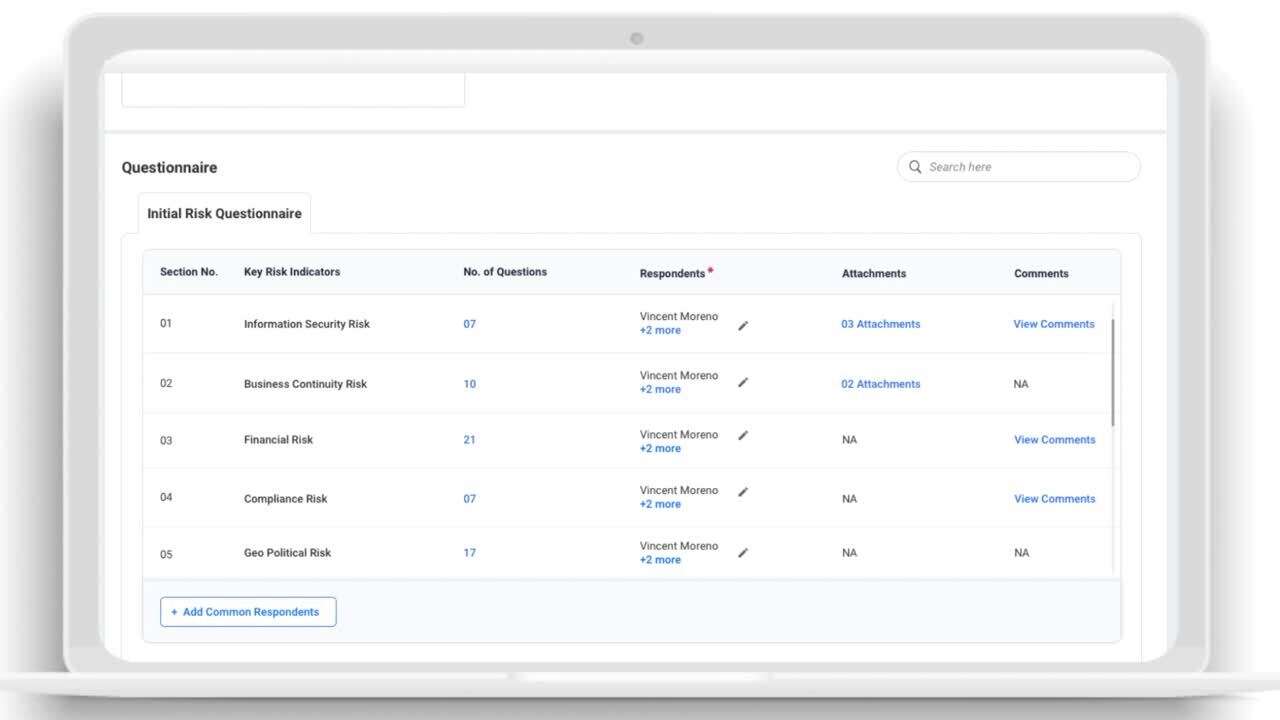This screenshot has width=1280, height=720.
Task: Click the 21 questions link
Action: click(469, 440)
